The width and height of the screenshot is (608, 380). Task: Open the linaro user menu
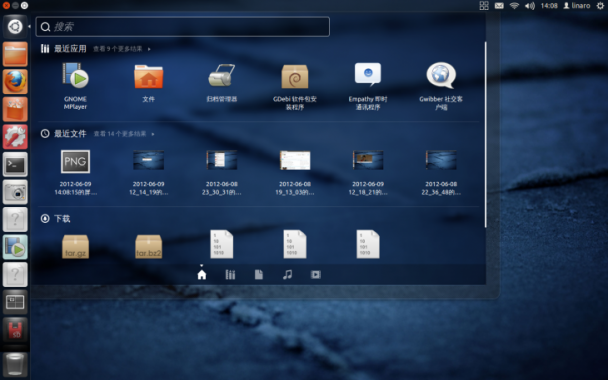[577, 5]
